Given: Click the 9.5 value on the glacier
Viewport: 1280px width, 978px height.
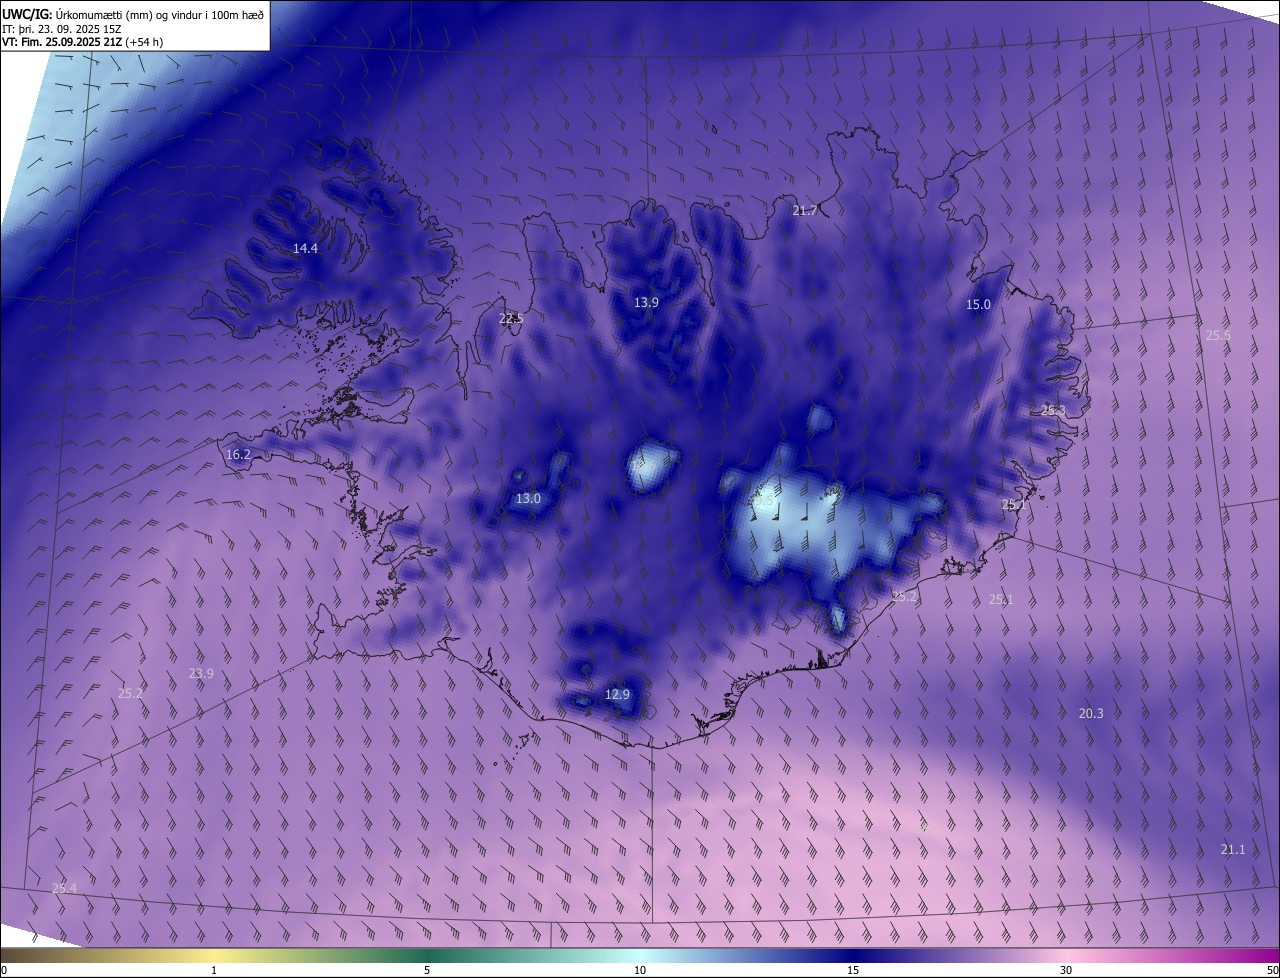Looking at the screenshot, I should [x=765, y=503].
